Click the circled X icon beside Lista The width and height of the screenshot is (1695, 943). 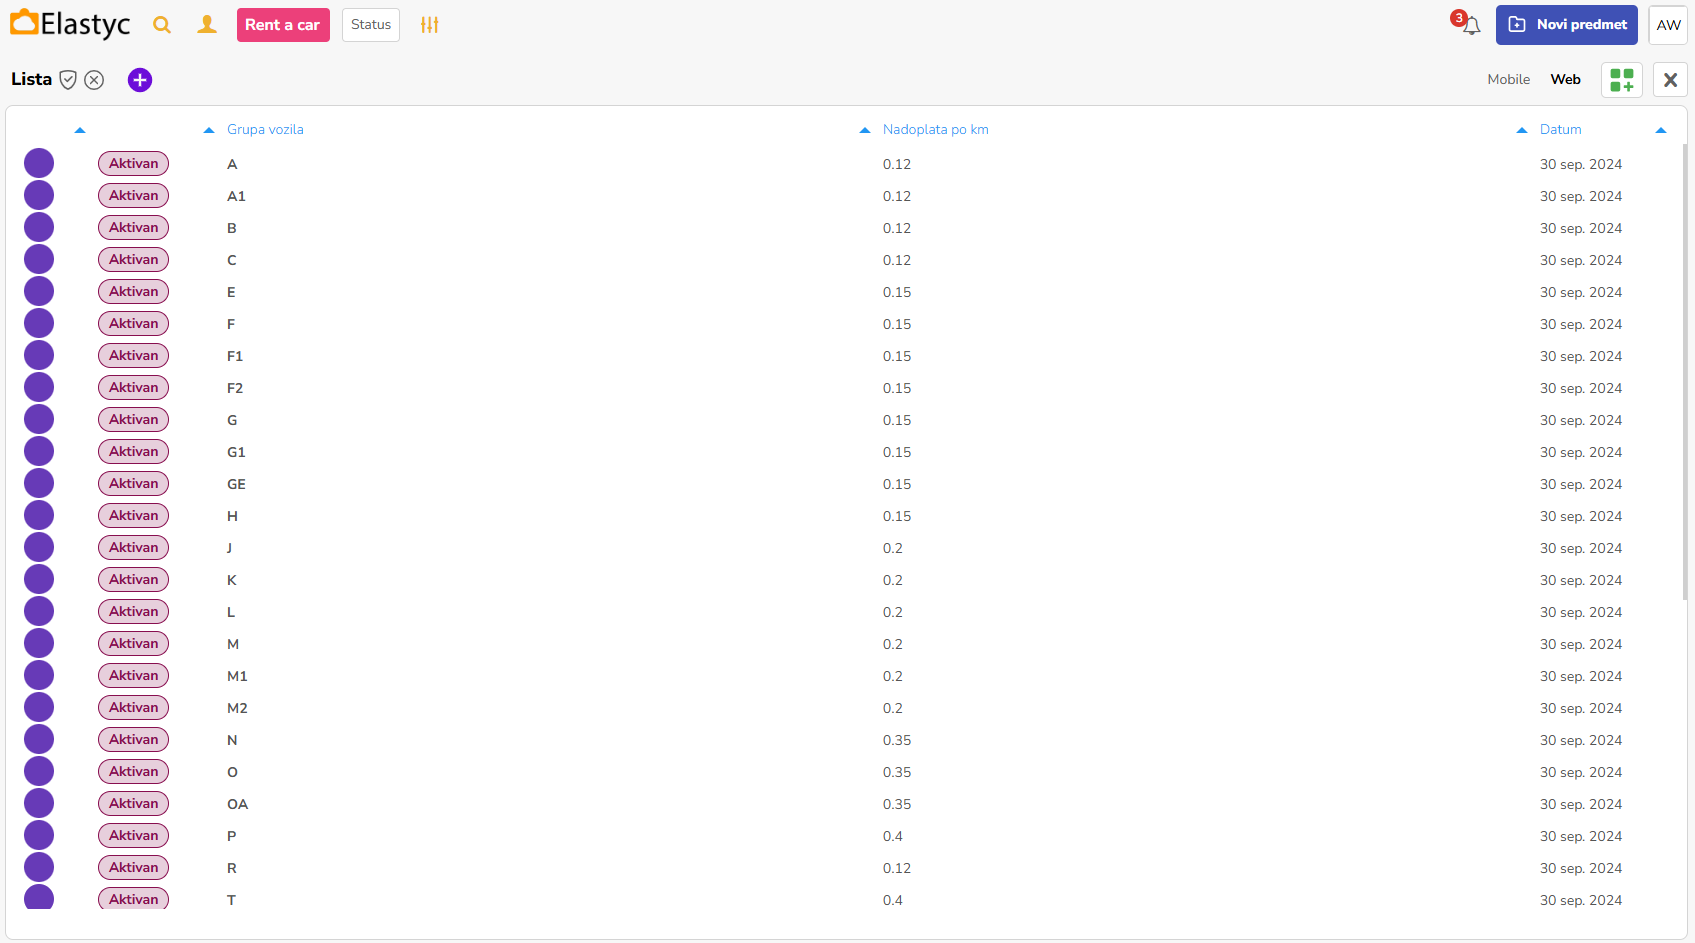94,80
